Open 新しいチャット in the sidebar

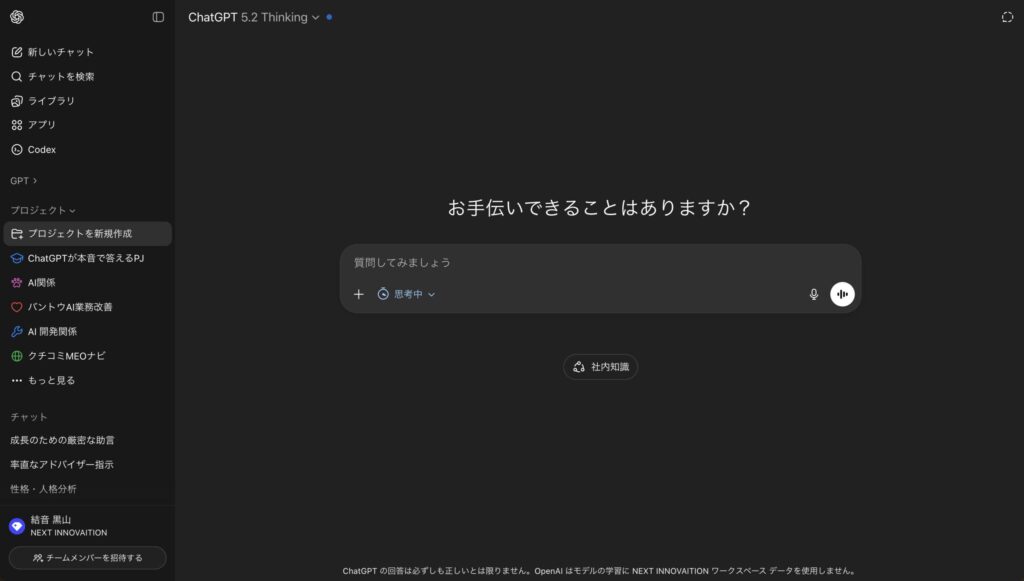click(60, 52)
